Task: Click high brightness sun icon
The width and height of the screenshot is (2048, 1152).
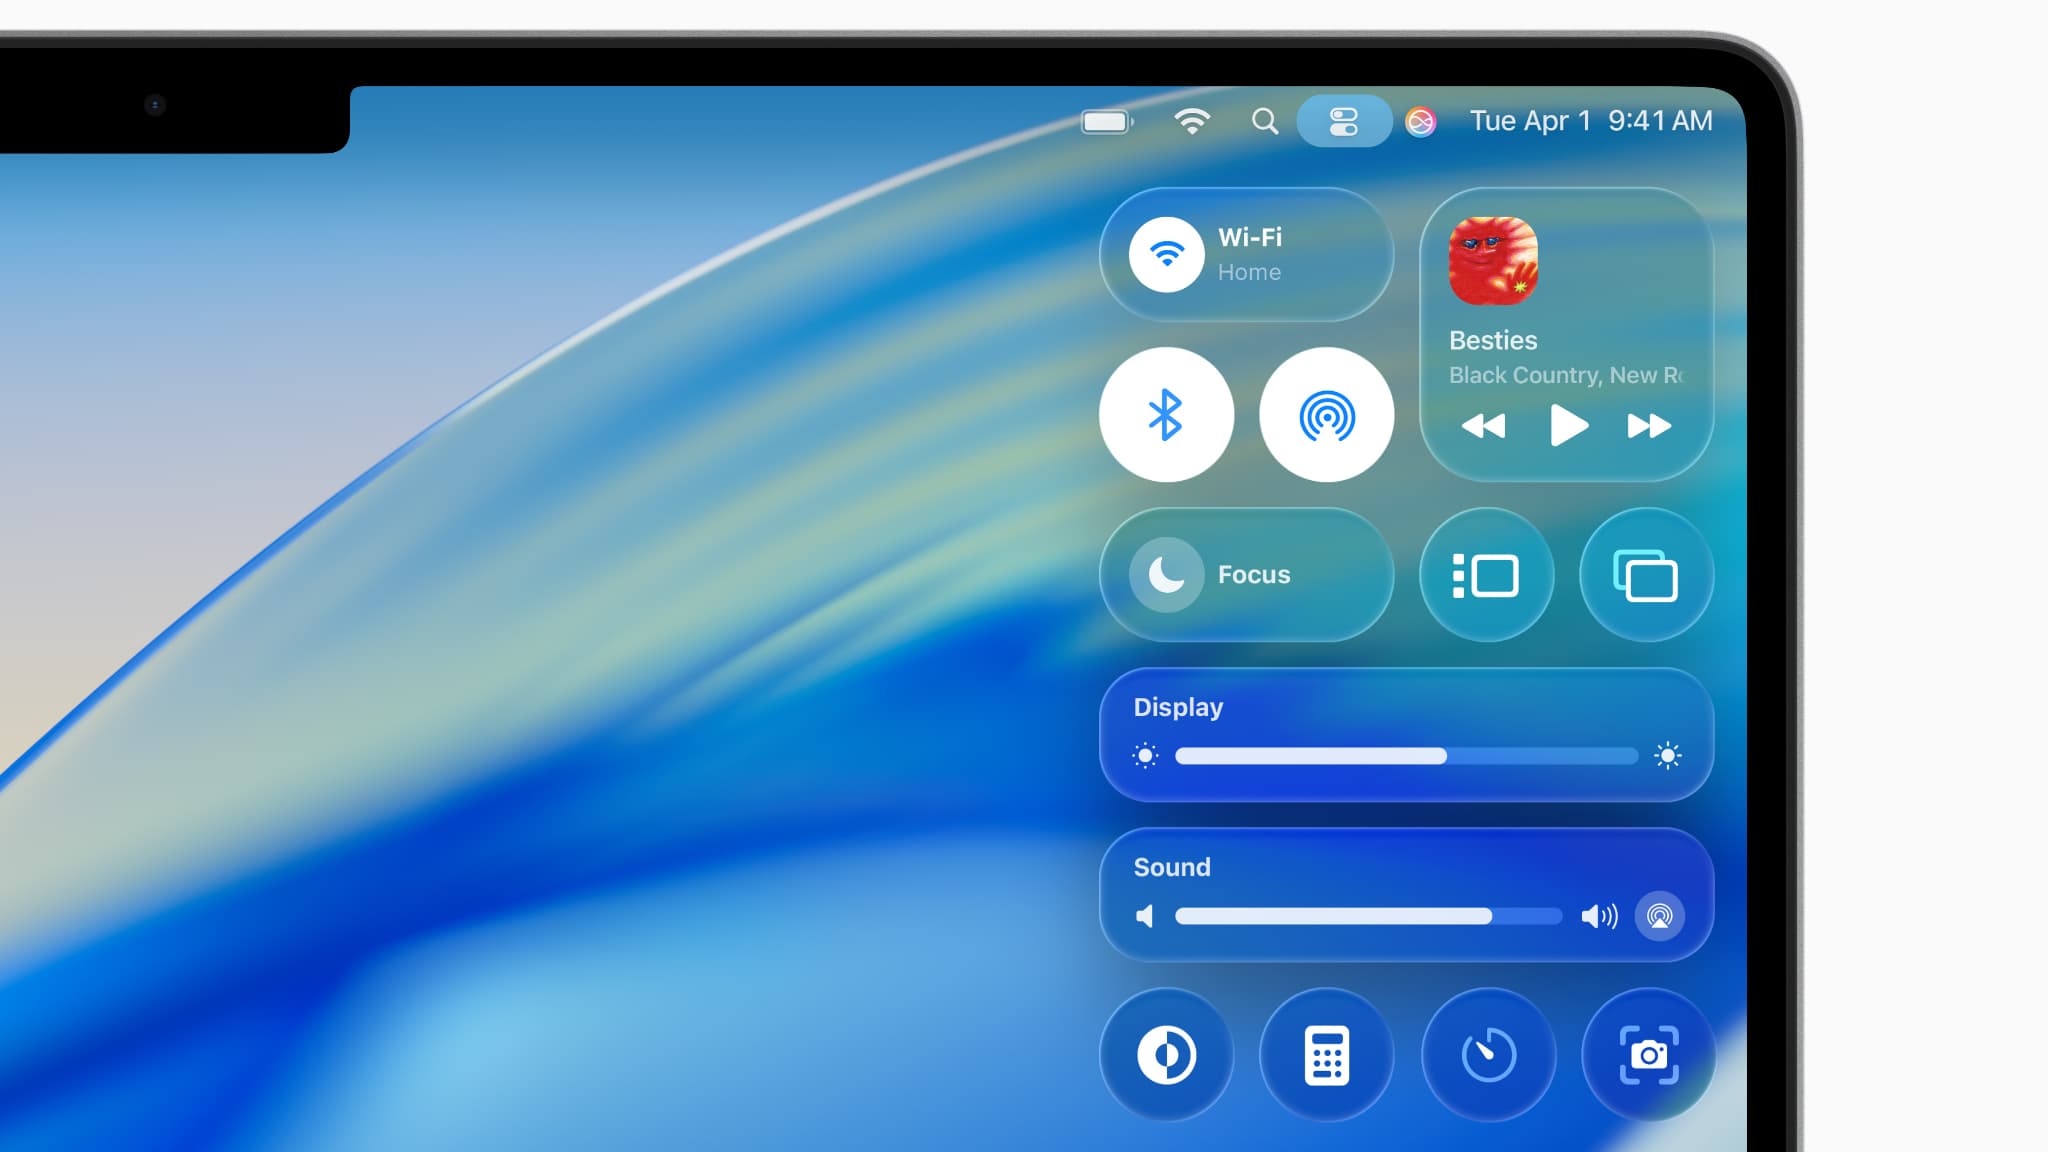Action: 1667,756
